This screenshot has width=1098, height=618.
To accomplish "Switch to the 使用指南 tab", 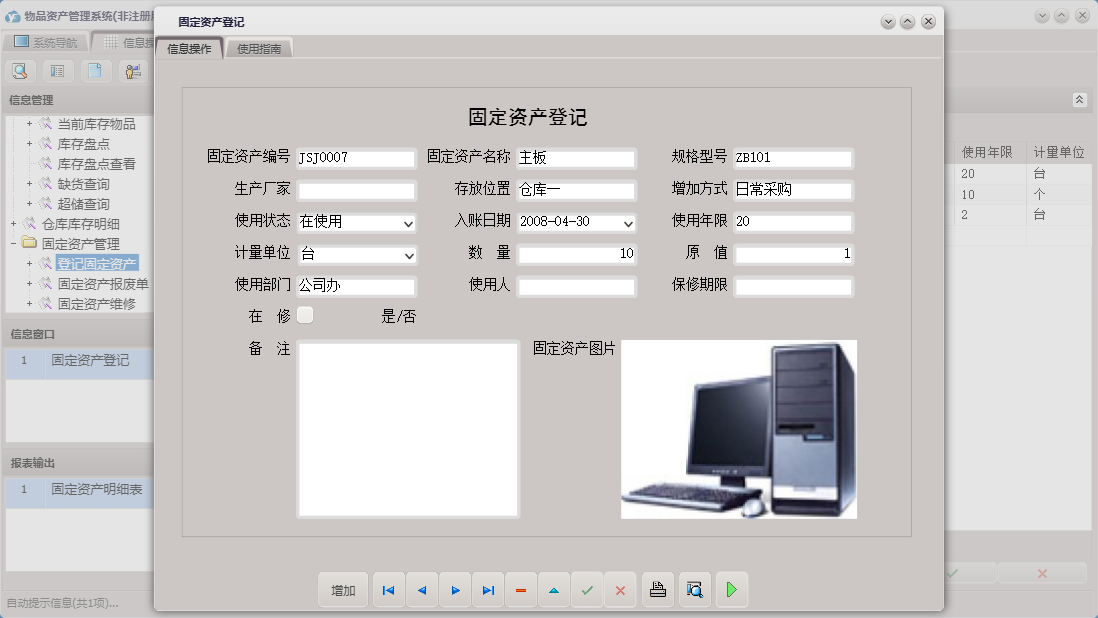I will click(x=258, y=46).
